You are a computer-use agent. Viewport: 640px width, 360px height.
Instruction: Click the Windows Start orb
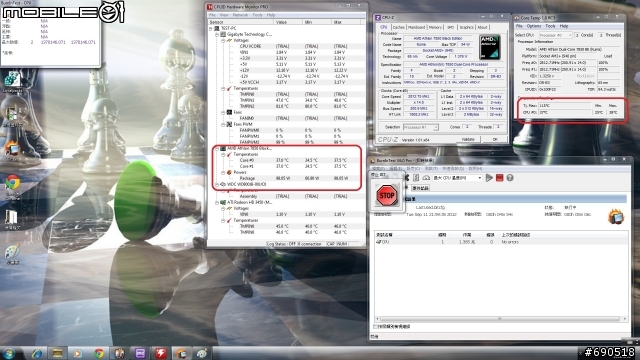click(9, 353)
